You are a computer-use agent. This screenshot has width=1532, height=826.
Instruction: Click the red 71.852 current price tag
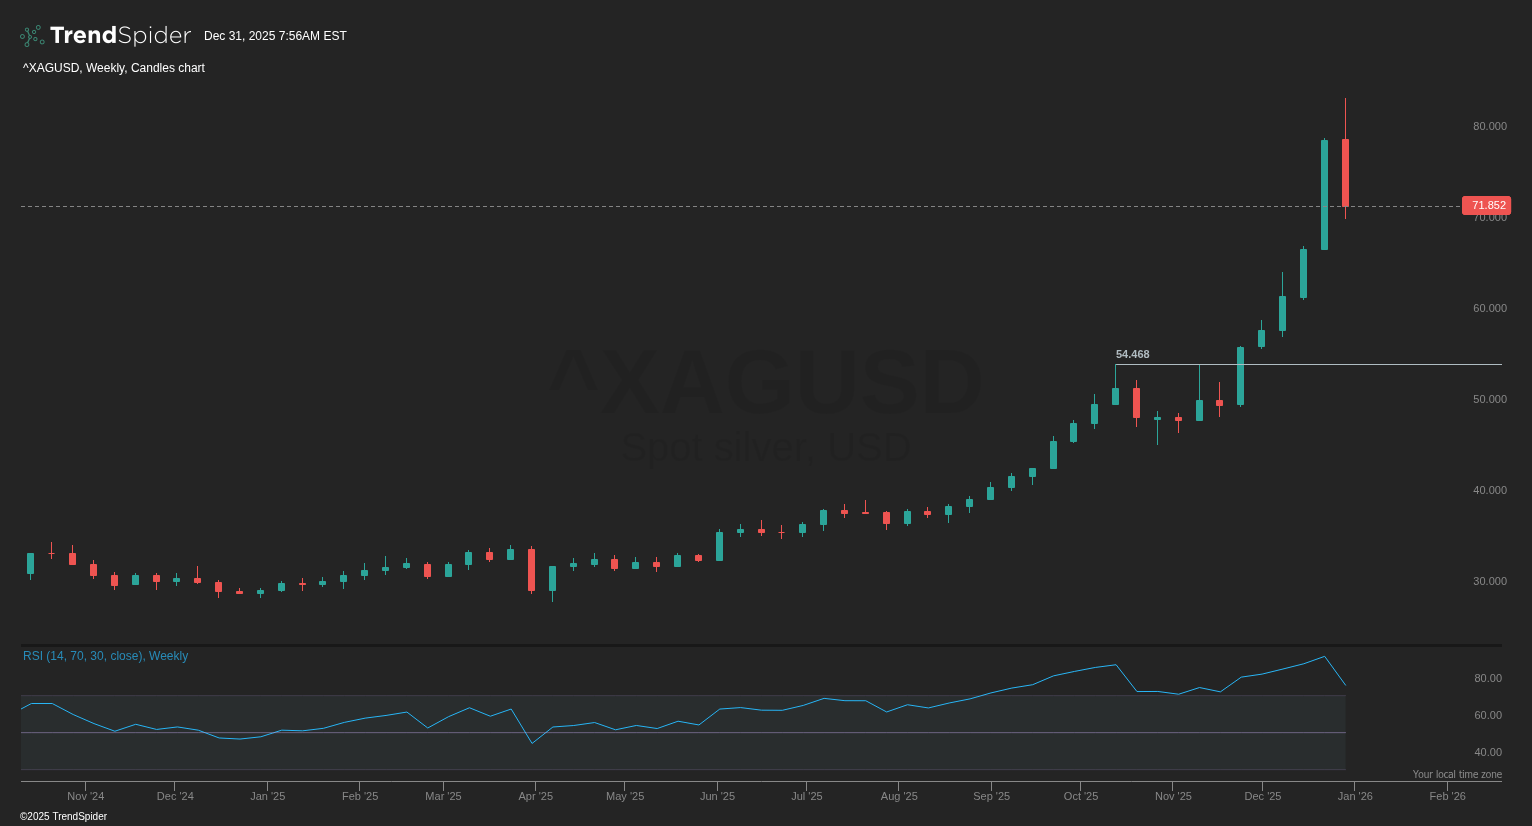point(1486,205)
